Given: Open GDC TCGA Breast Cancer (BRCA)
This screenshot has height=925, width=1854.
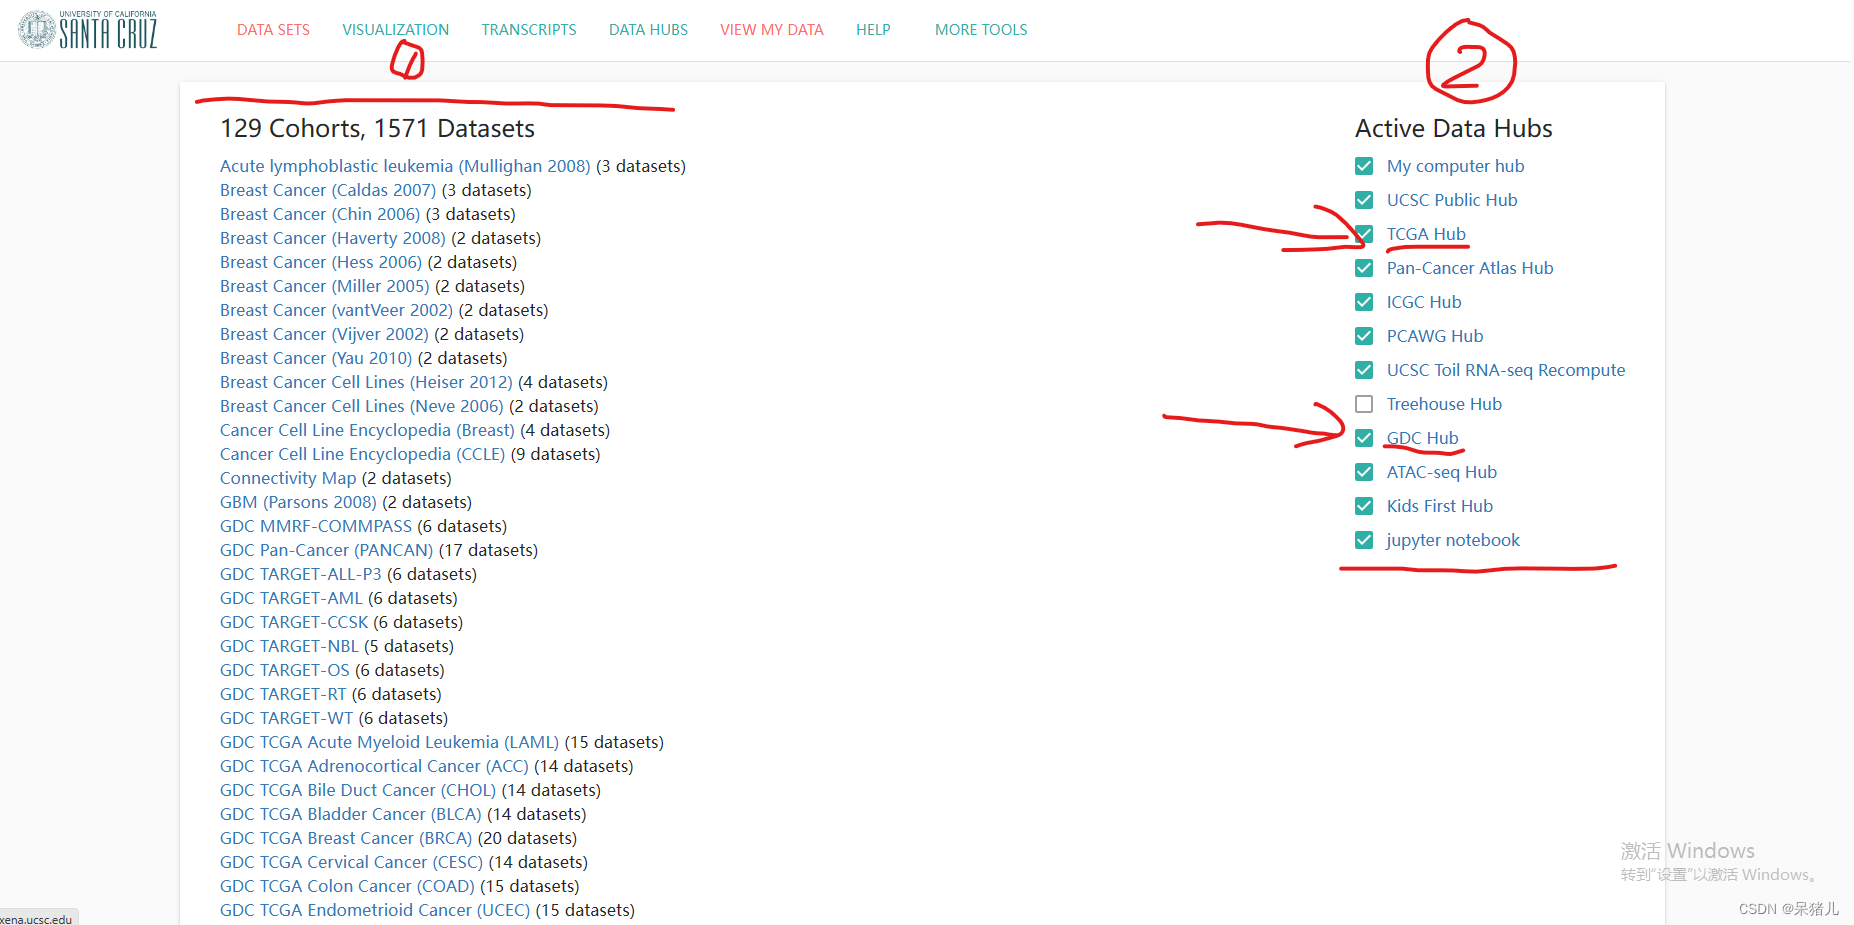Looking at the screenshot, I should coord(346,838).
